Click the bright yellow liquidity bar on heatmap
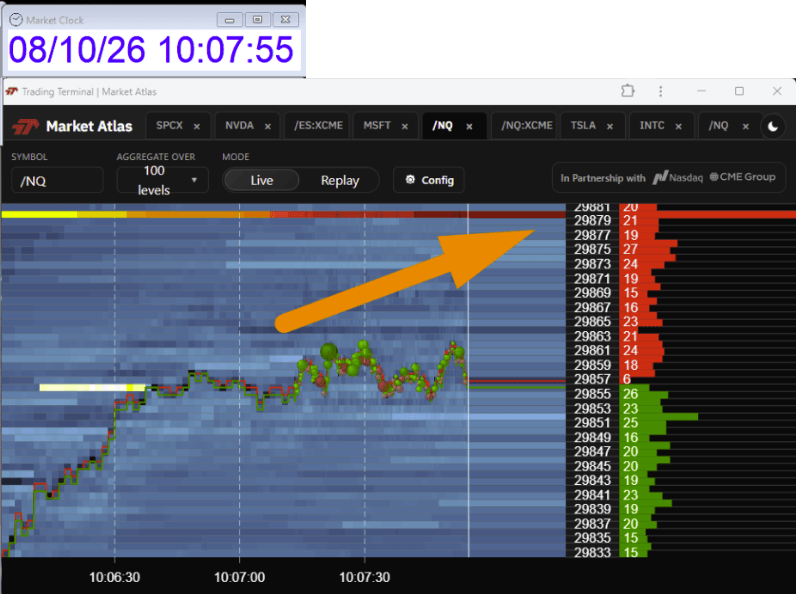 [x=93, y=387]
